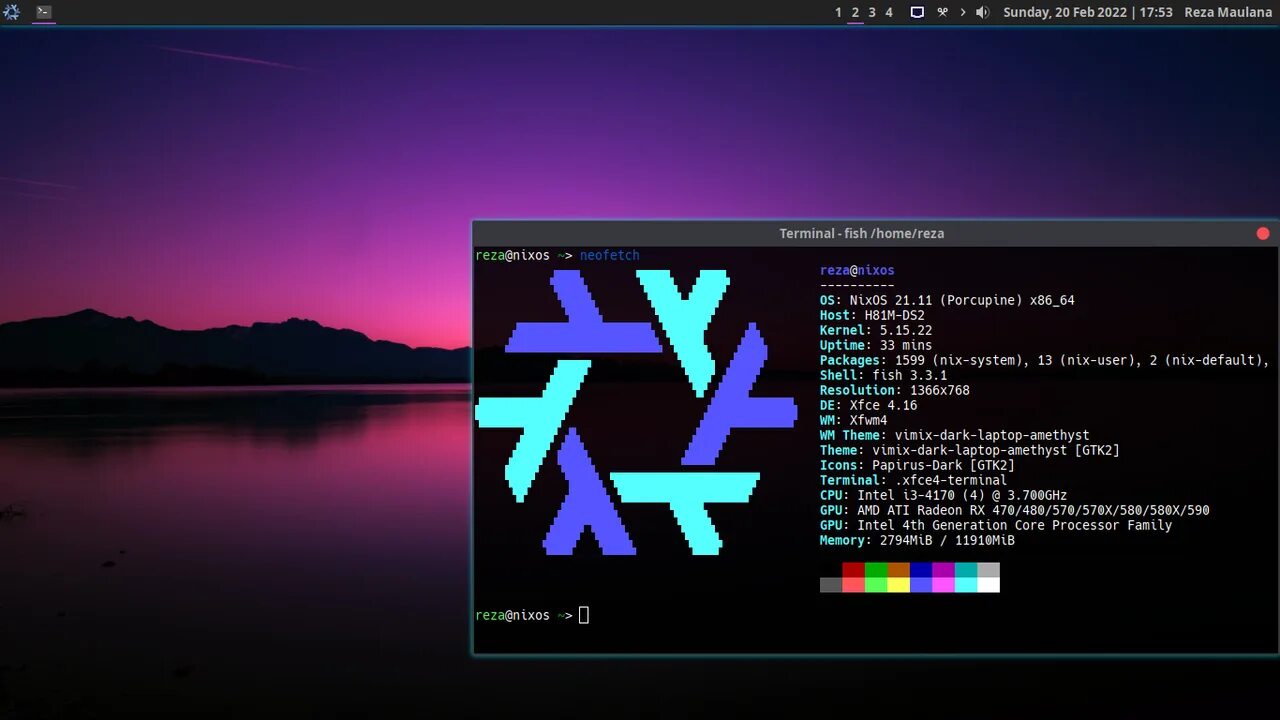Viewport: 1280px width, 720px height.
Task: Click the 'Uptime: 33 mins' line
Action: pyautogui.click(x=876, y=345)
